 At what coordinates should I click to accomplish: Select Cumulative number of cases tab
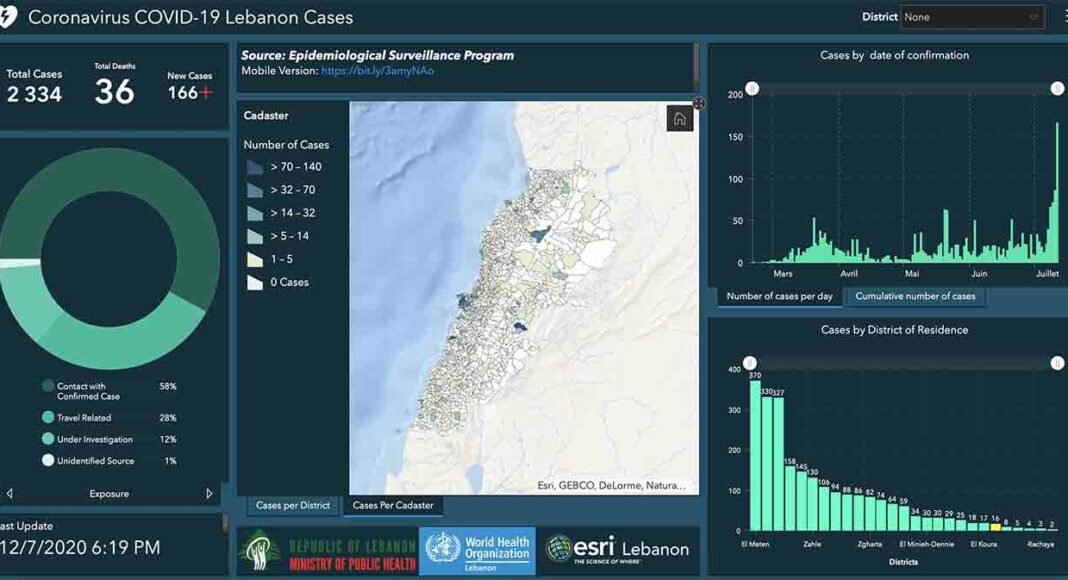pyautogui.click(x=915, y=296)
